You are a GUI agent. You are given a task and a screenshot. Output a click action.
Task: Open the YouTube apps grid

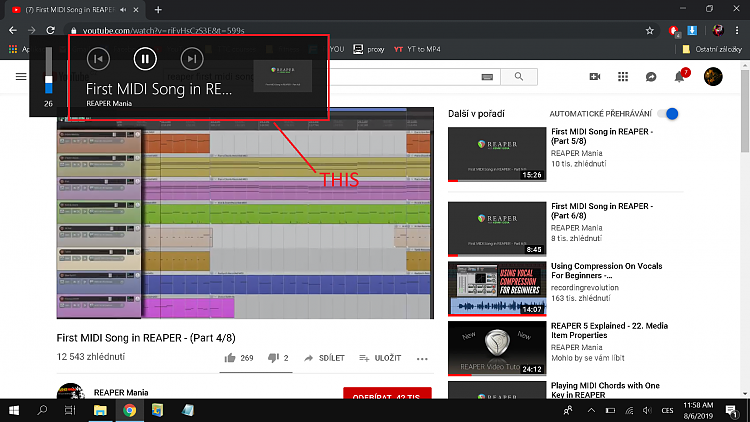coord(623,77)
